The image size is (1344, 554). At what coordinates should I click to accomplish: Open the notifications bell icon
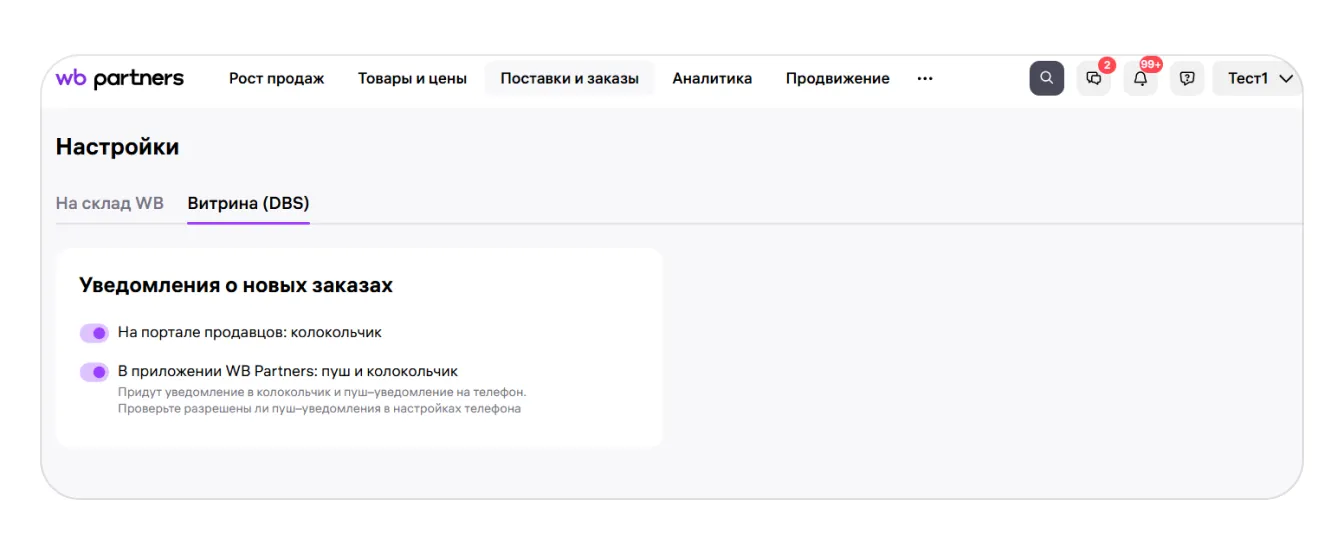(1140, 79)
